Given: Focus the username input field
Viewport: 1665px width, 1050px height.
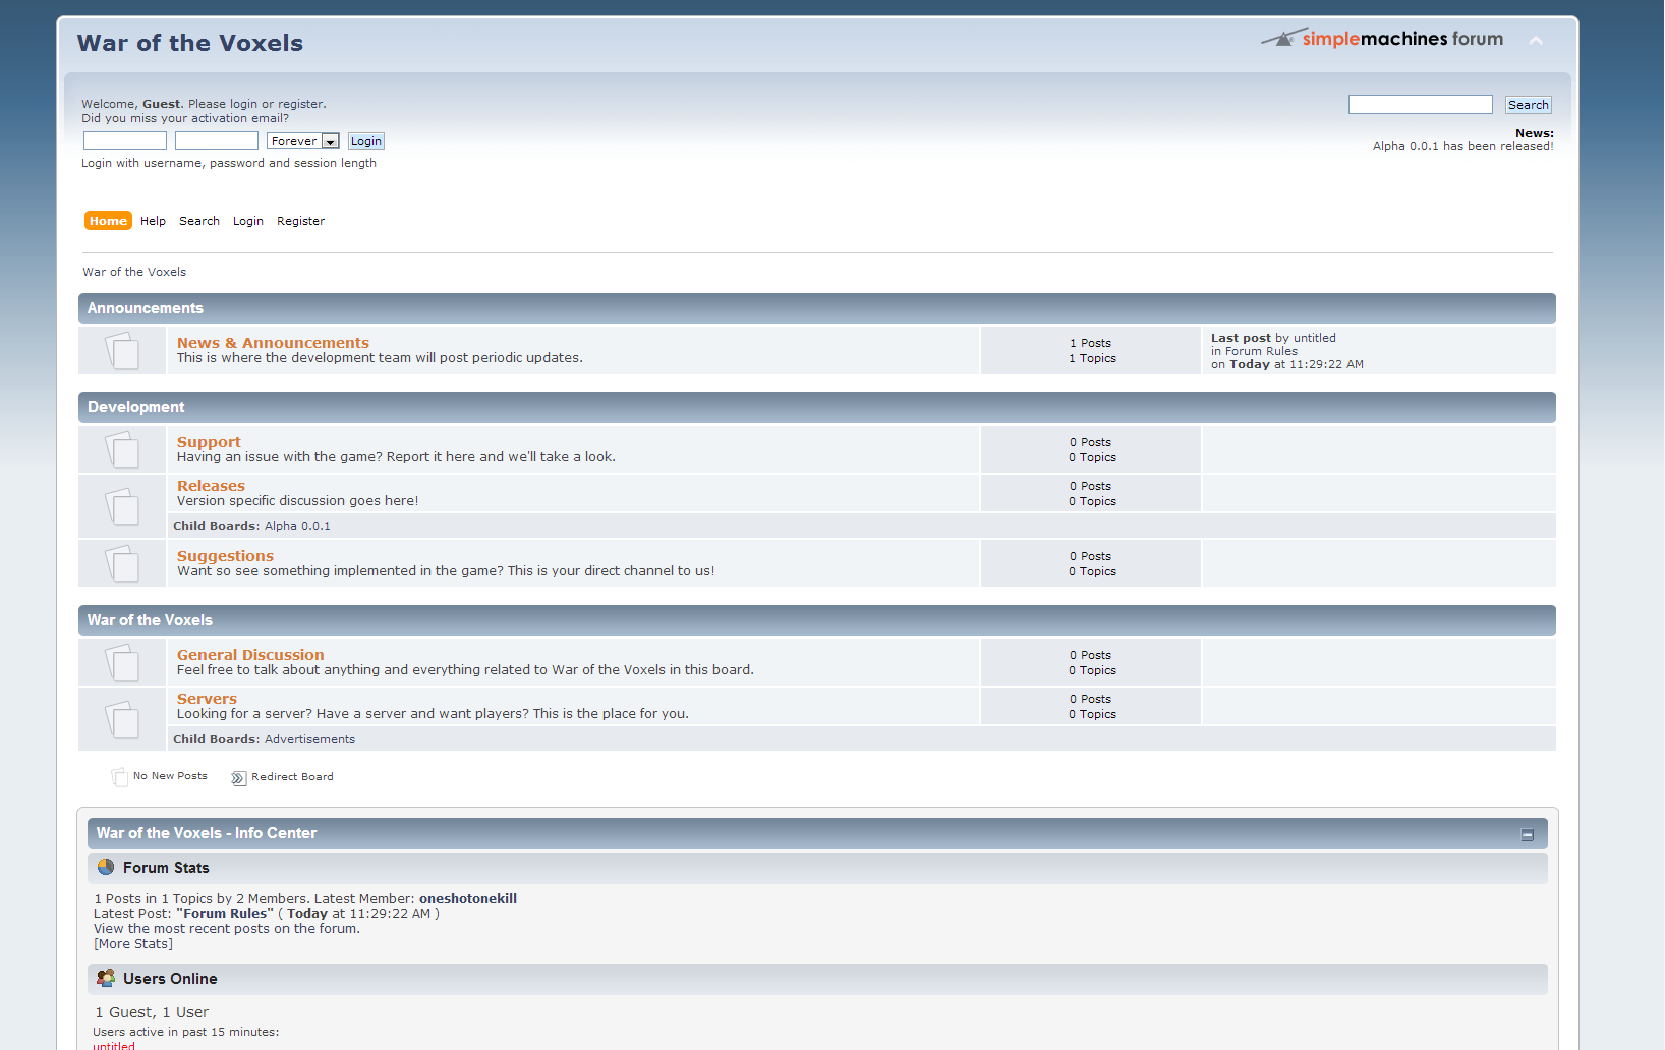Looking at the screenshot, I should (125, 141).
